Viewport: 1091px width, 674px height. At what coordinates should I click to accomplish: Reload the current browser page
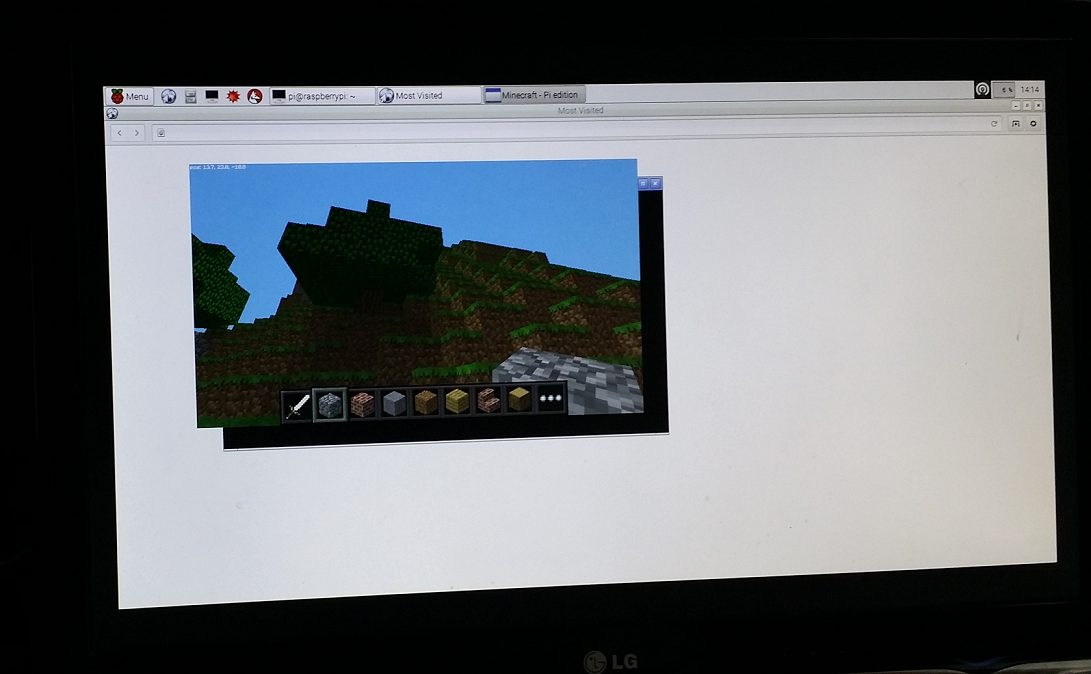[993, 123]
